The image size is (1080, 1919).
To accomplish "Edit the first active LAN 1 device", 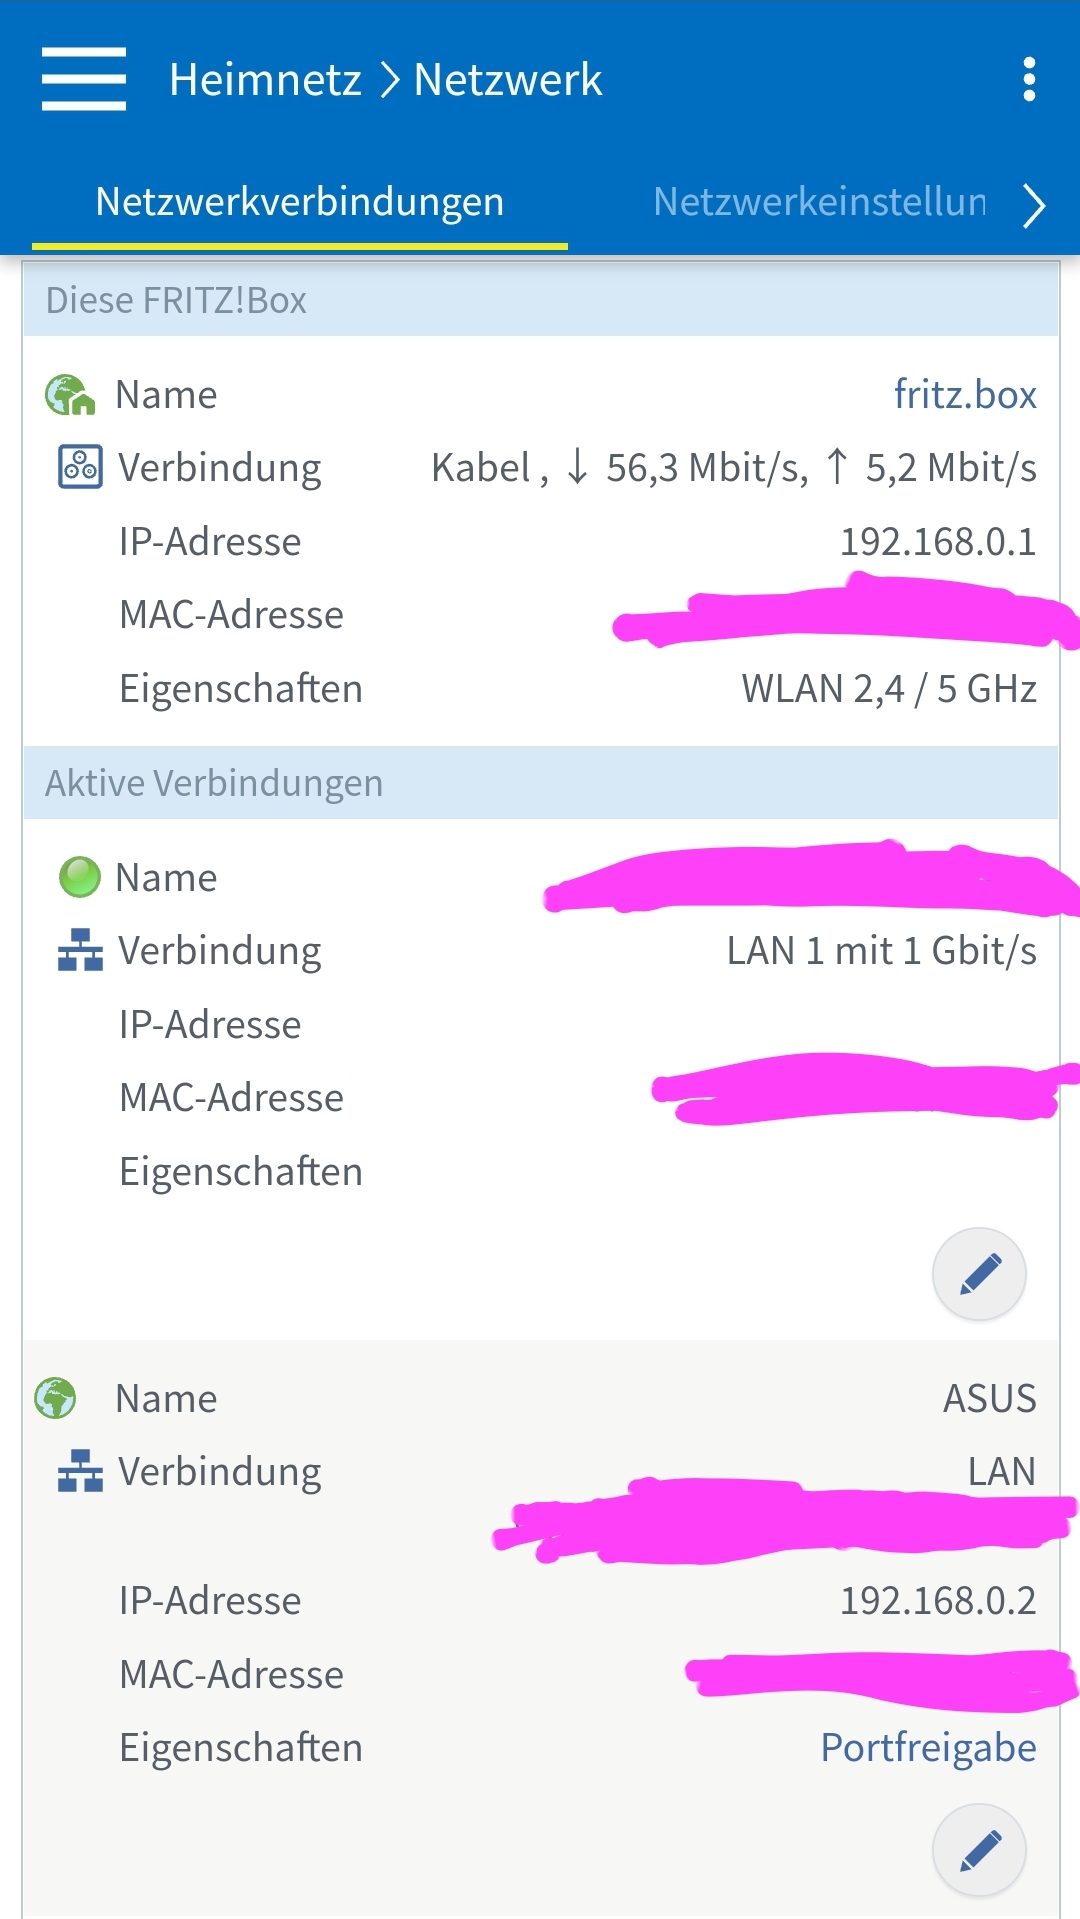I will pos(979,1274).
